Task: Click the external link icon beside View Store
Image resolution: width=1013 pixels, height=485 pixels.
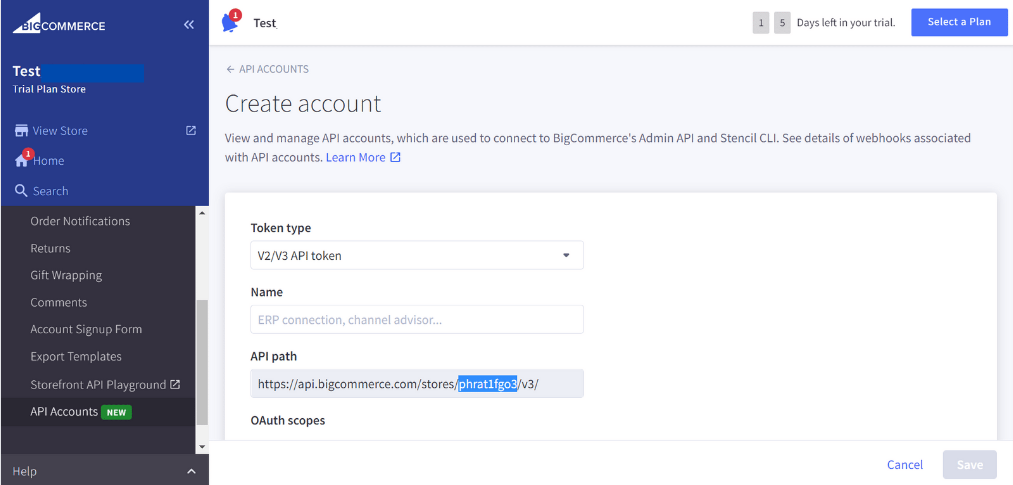Action: tap(191, 130)
